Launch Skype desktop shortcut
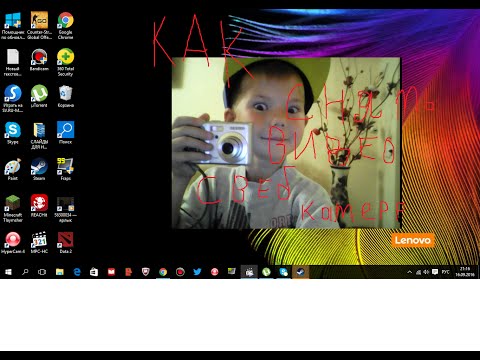480x360 pixels. pyautogui.click(x=13, y=133)
